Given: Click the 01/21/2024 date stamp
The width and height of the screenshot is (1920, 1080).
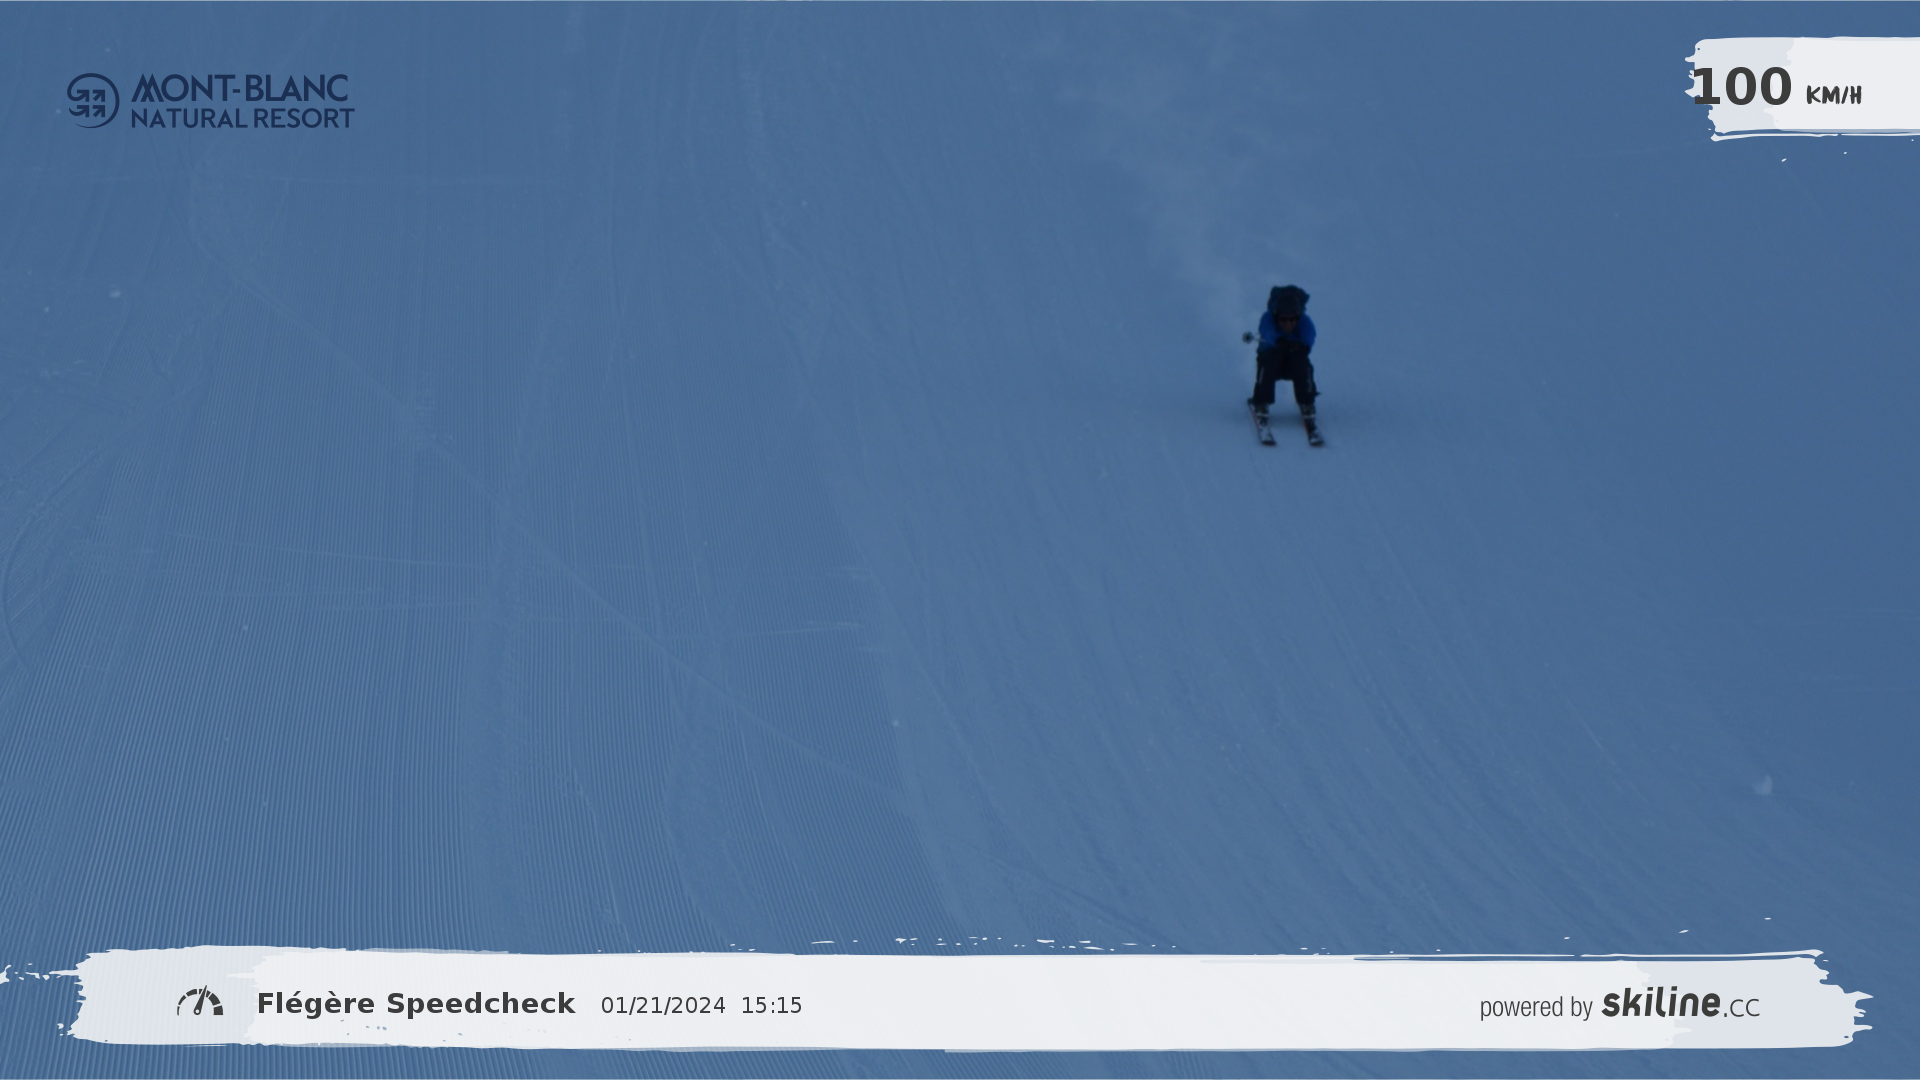Looking at the screenshot, I should pos(663,1006).
